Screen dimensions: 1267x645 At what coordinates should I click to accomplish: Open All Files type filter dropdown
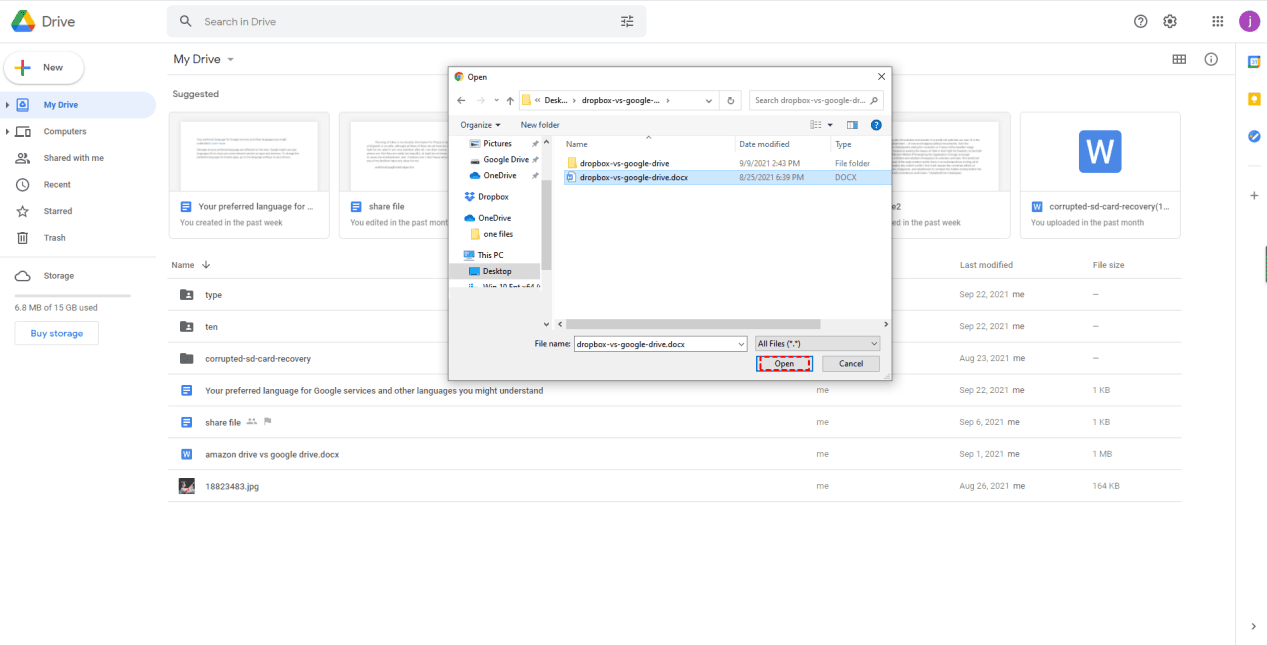coord(818,343)
